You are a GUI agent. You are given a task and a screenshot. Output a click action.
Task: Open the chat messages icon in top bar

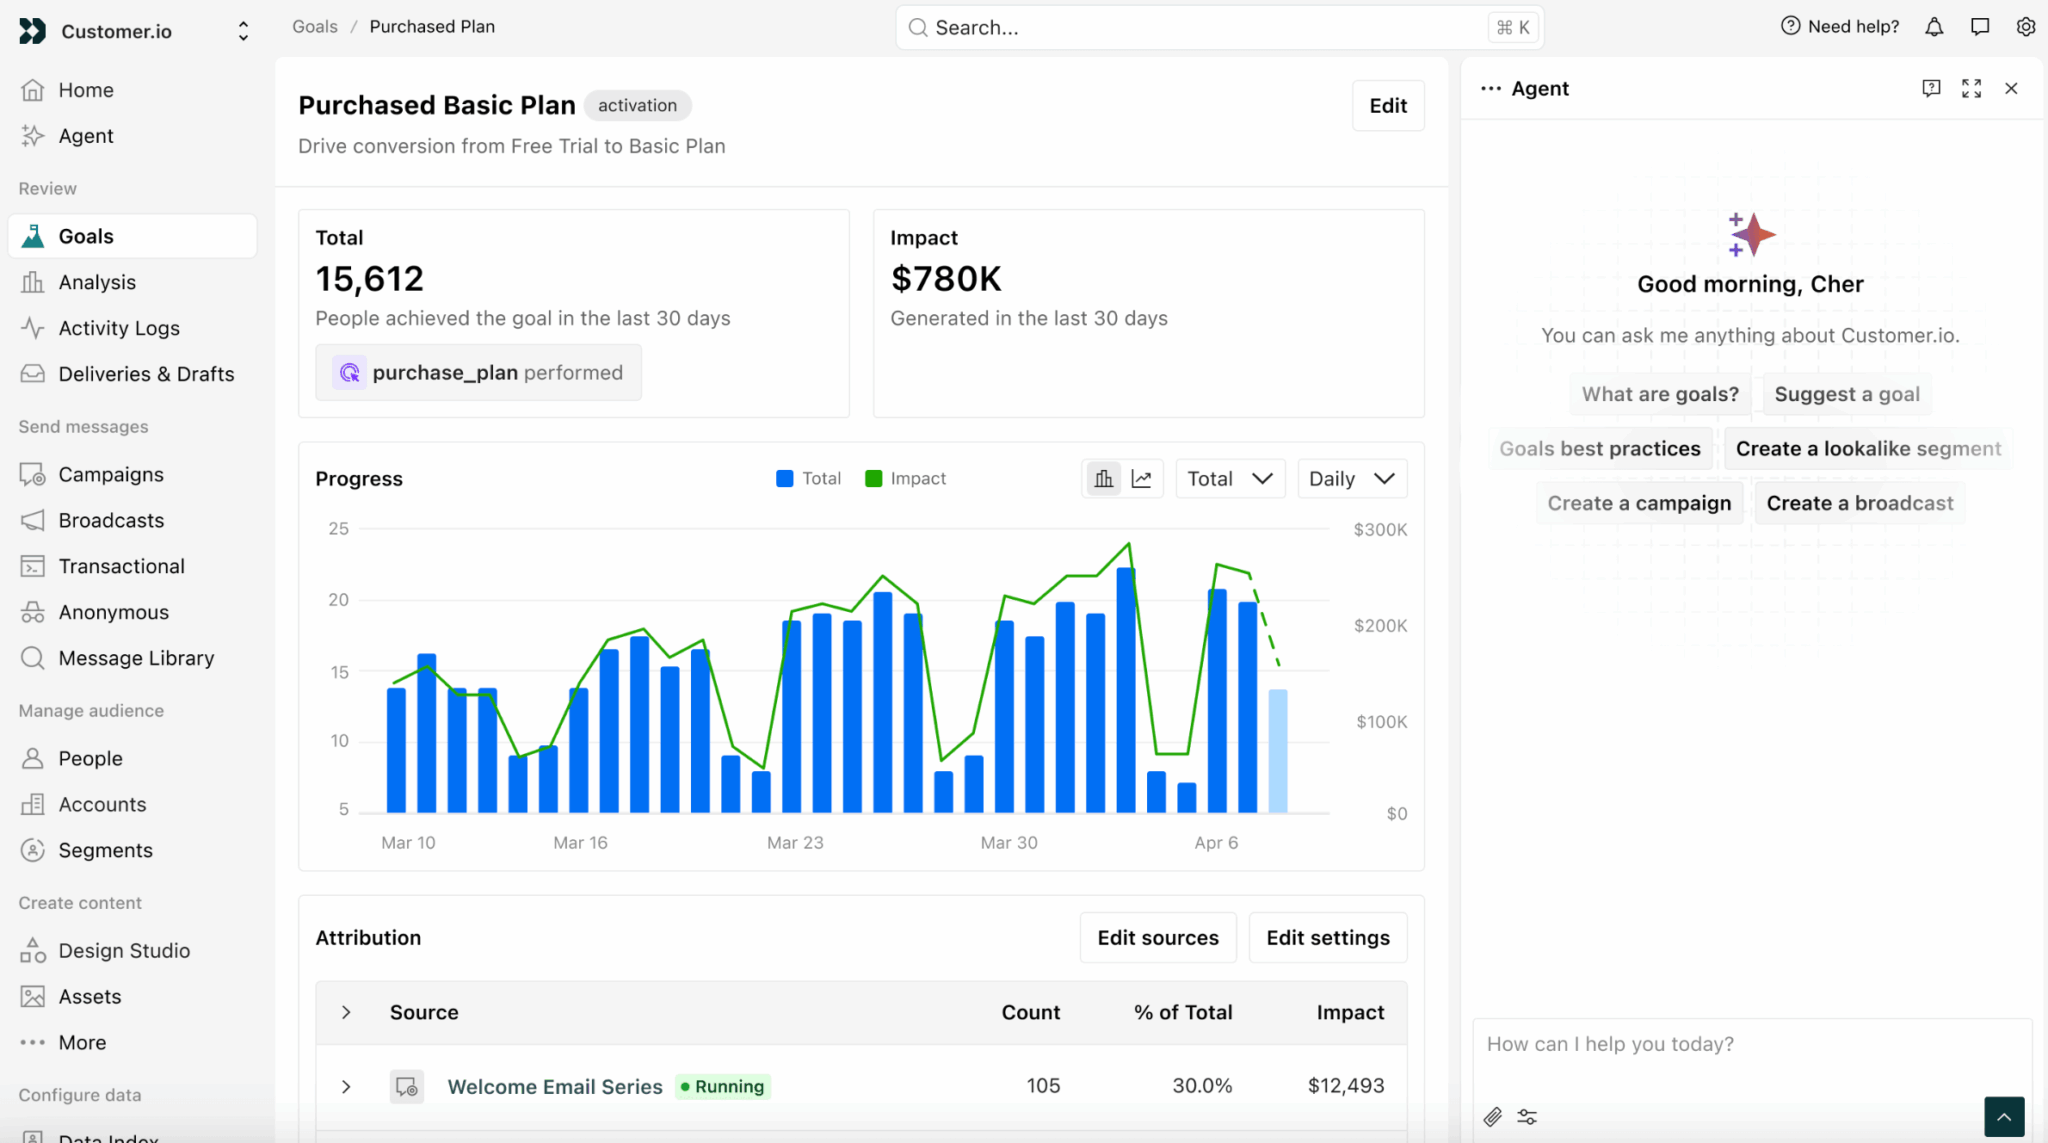click(x=1980, y=27)
